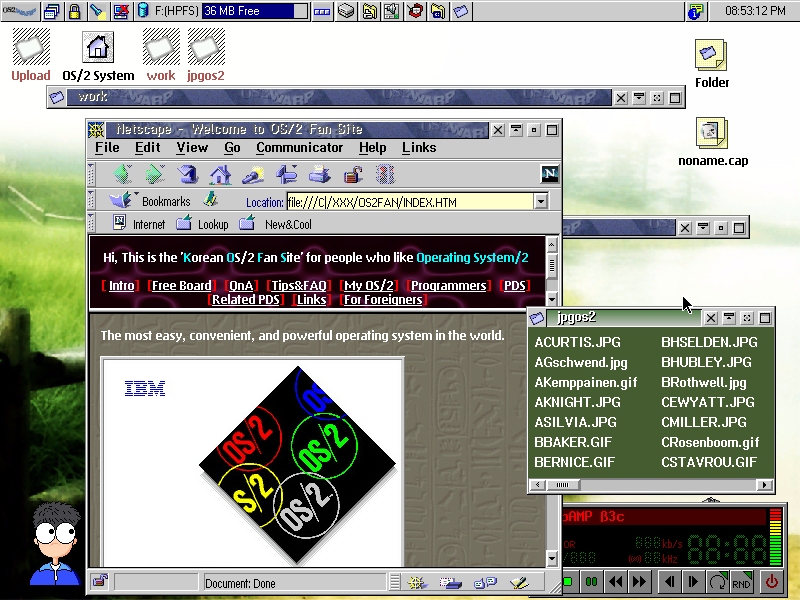Click Netscape Search flashlight icon
This screenshot has width=800, height=600.
(x=253, y=174)
